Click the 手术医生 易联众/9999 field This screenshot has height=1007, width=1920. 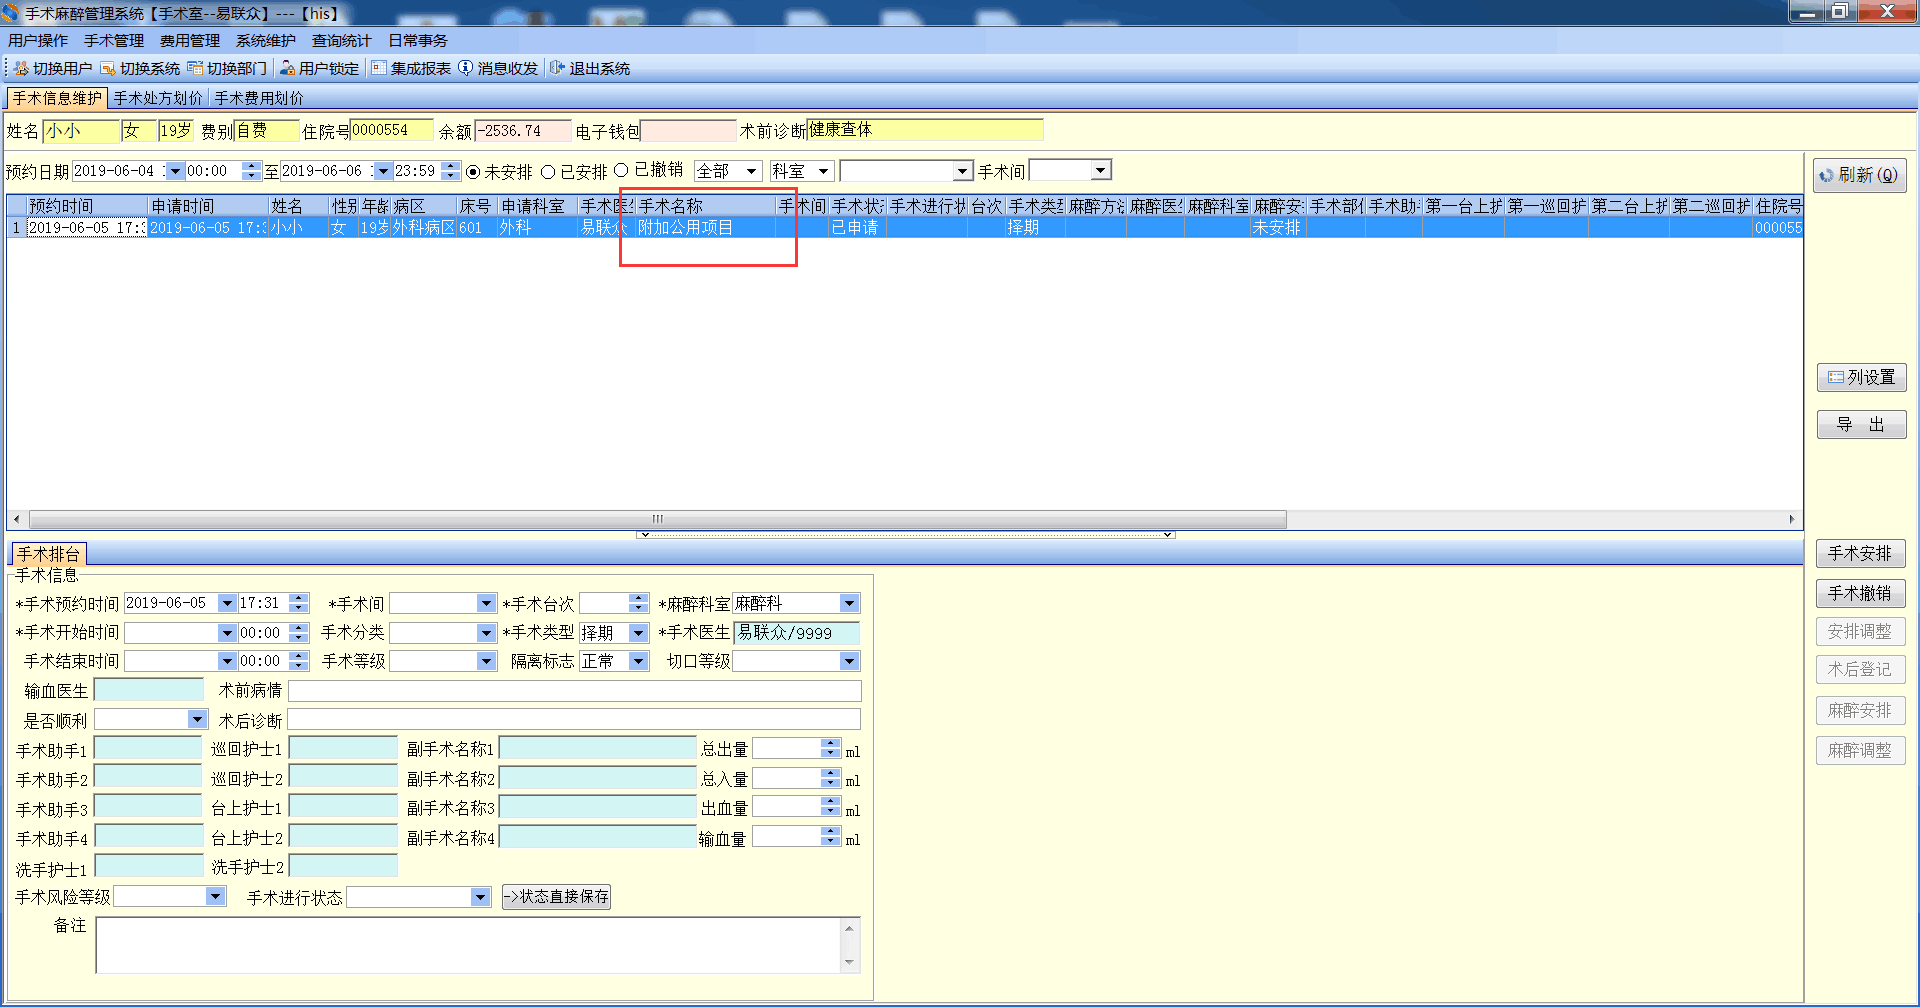tap(796, 632)
